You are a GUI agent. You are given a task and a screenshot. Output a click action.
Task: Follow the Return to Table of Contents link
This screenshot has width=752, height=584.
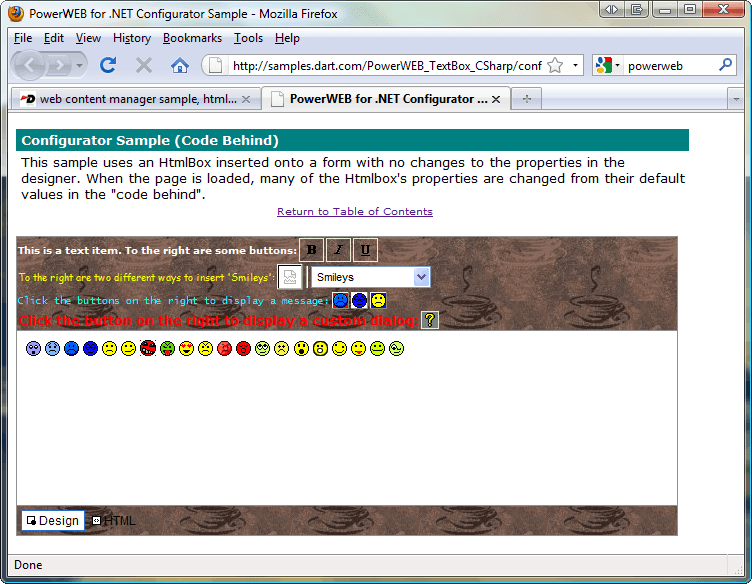tap(355, 211)
